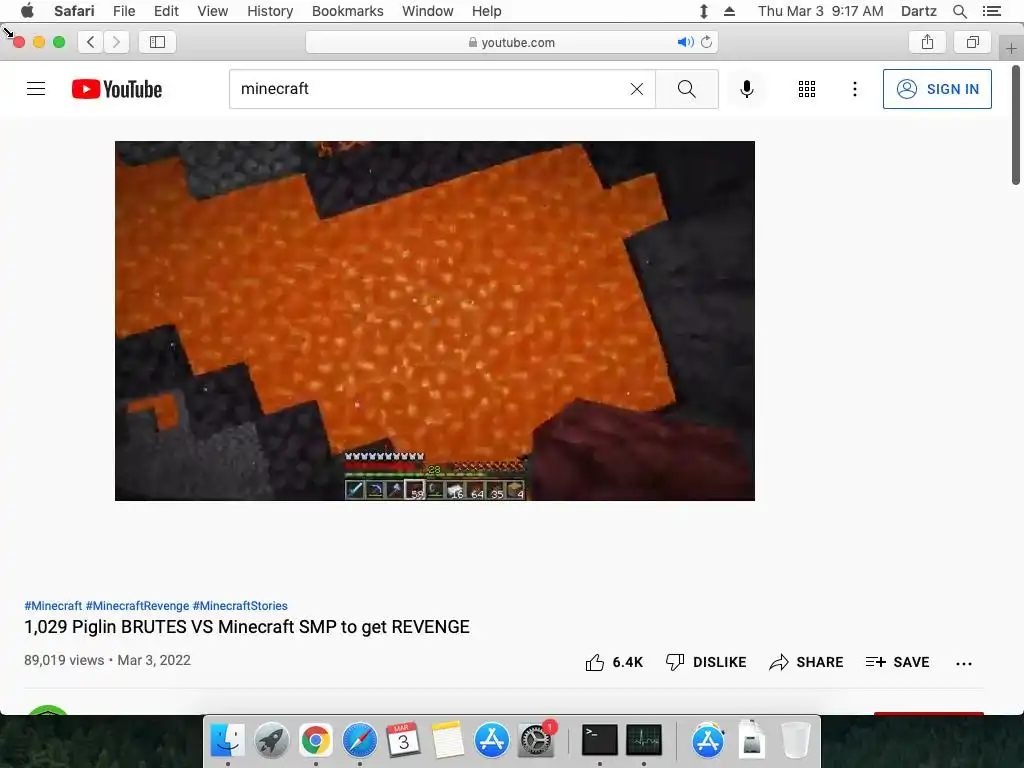Viewport: 1024px width, 768px height.
Task: Show Safari tab overview
Action: coord(972,42)
